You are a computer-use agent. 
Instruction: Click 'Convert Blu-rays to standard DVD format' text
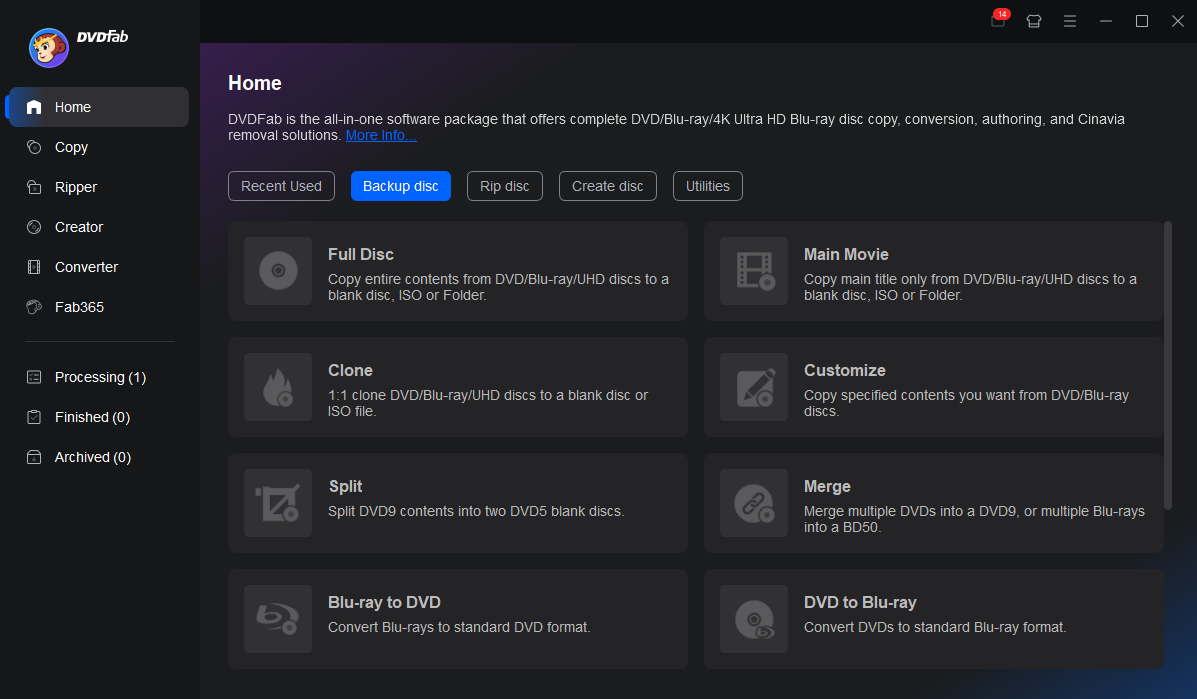coord(459,627)
